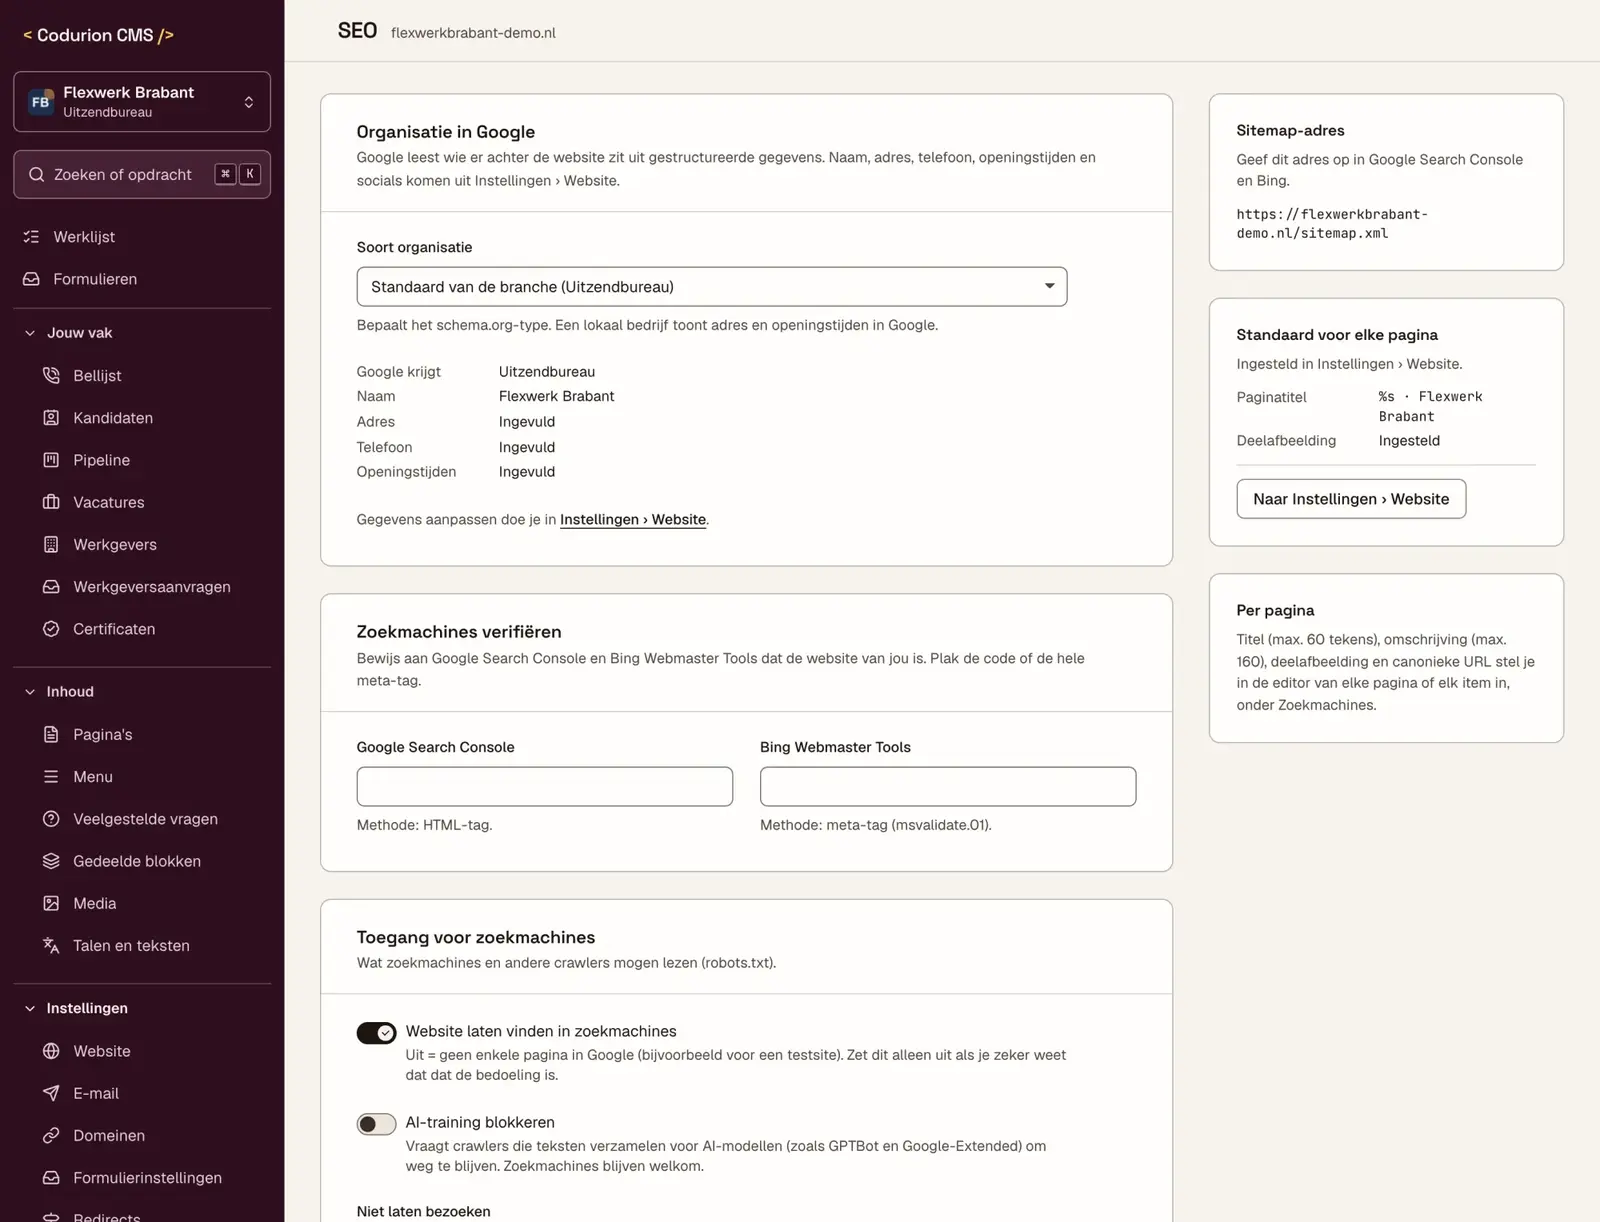The height and width of the screenshot is (1222, 1600).
Task: Click the flexwerkbrabant-demo.nl header text
Action: point(473,33)
